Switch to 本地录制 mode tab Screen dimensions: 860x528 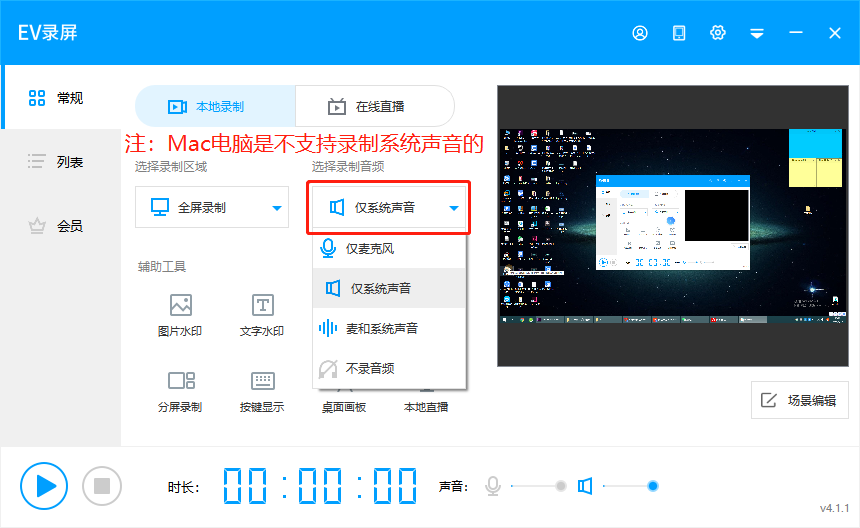click(x=215, y=106)
